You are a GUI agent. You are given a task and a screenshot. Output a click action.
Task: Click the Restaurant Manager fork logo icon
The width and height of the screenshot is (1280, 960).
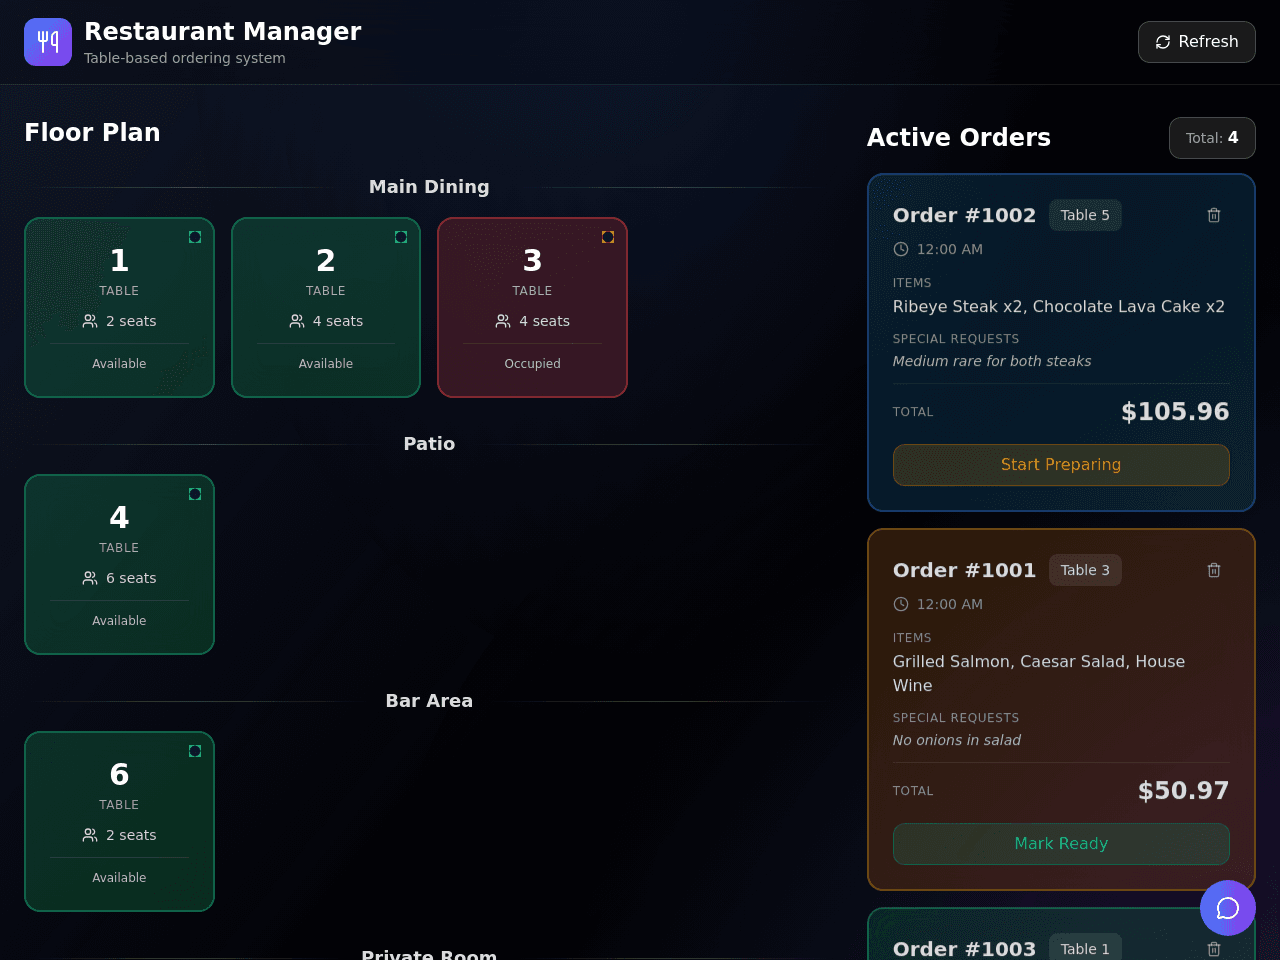pos(48,42)
